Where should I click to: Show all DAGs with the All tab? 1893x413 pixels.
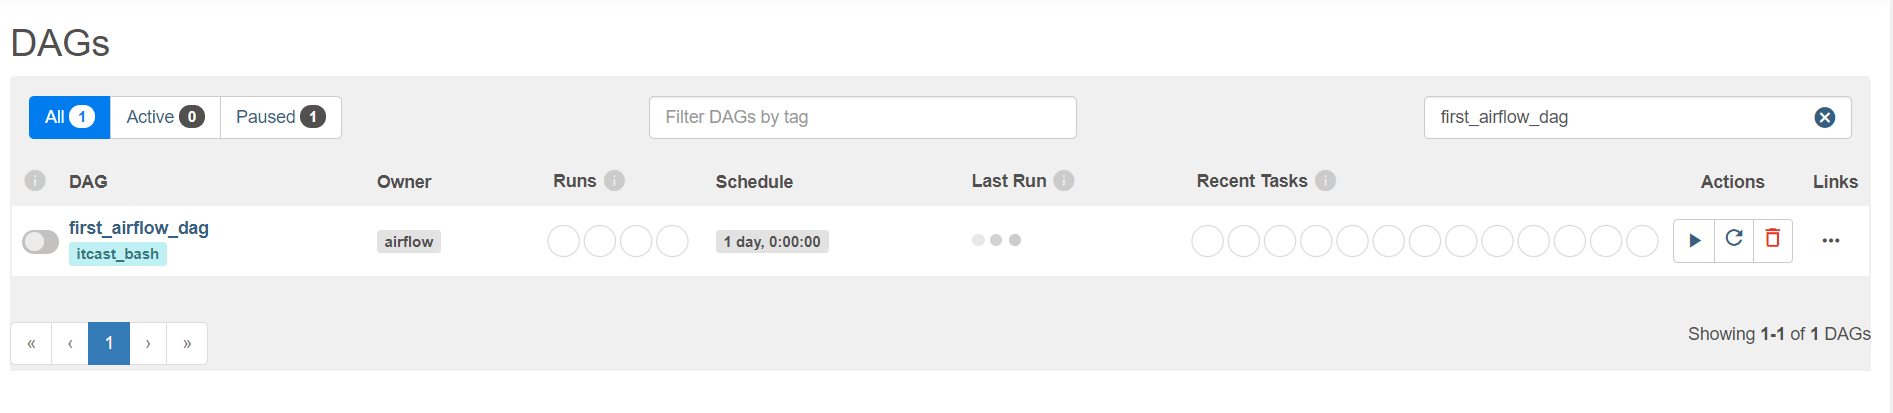[x=69, y=118]
